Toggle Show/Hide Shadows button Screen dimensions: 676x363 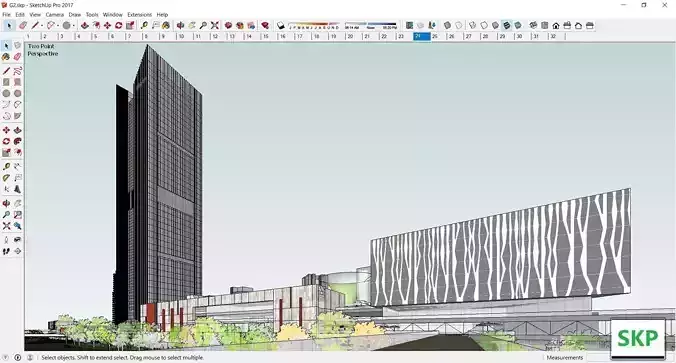(x=281, y=25)
